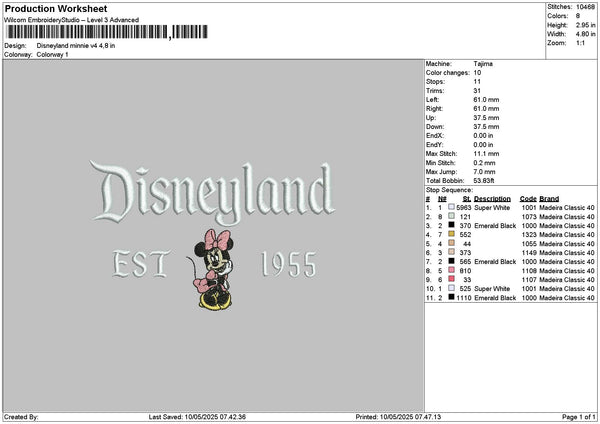Screen dimensions: 600x424
Task: Select the gold swatch with code 1323
Action: coord(452,234)
